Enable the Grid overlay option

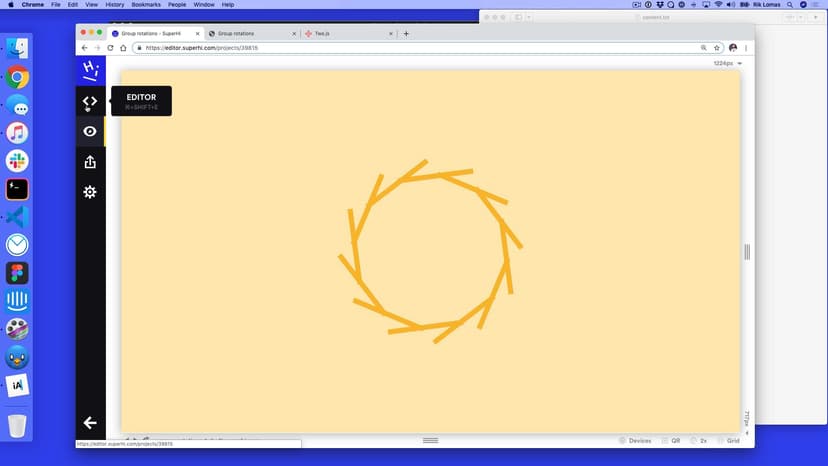point(728,440)
